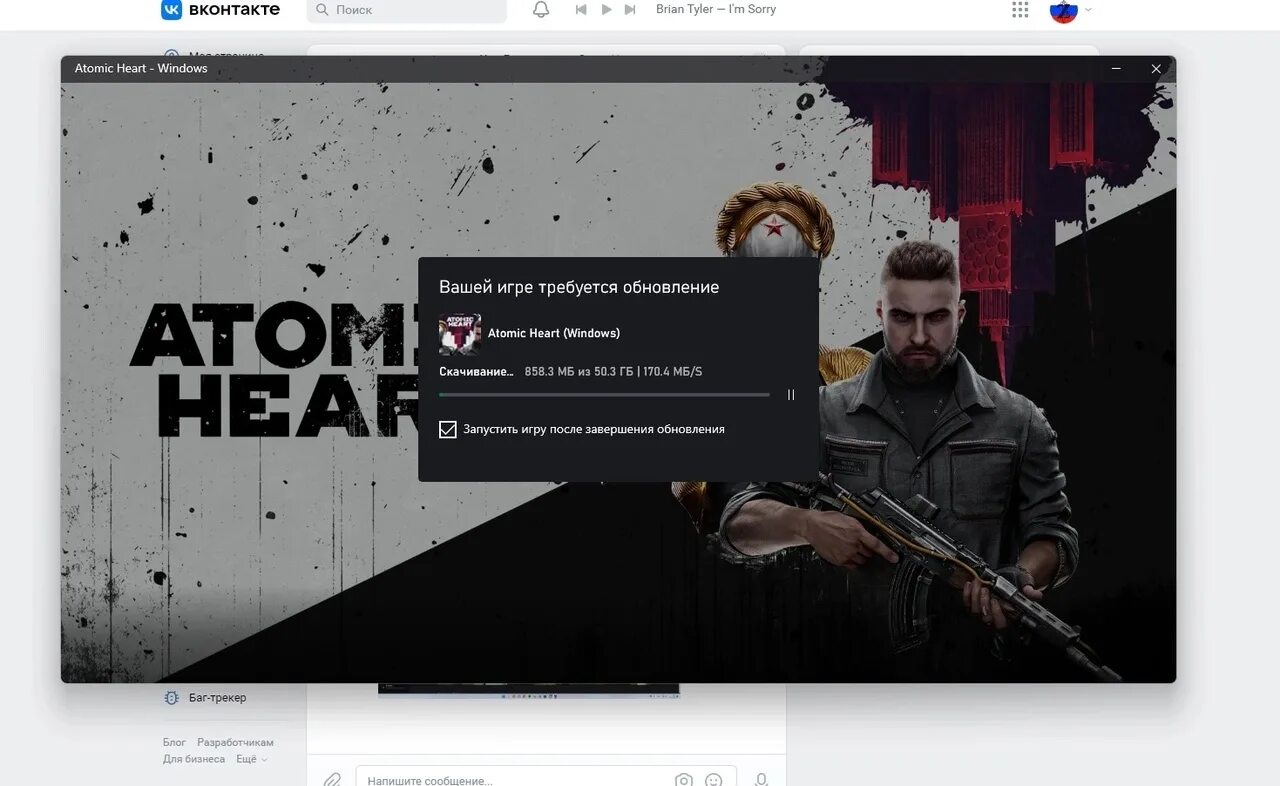The height and width of the screenshot is (786, 1280).
Task: Click the Баг-трекер bug icon
Action: [x=172, y=698]
